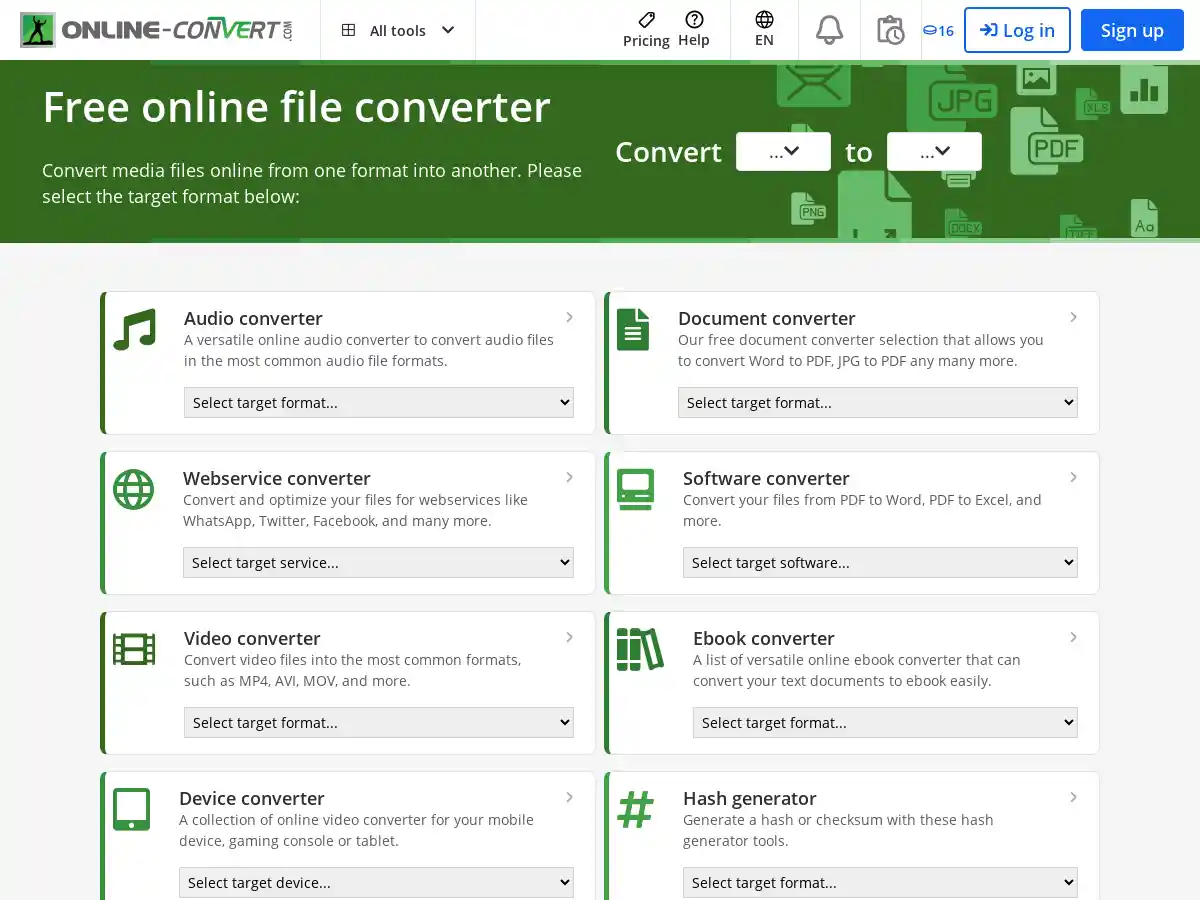Open the Help menu item
Screen dimensions: 1200x900
(x=694, y=30)
